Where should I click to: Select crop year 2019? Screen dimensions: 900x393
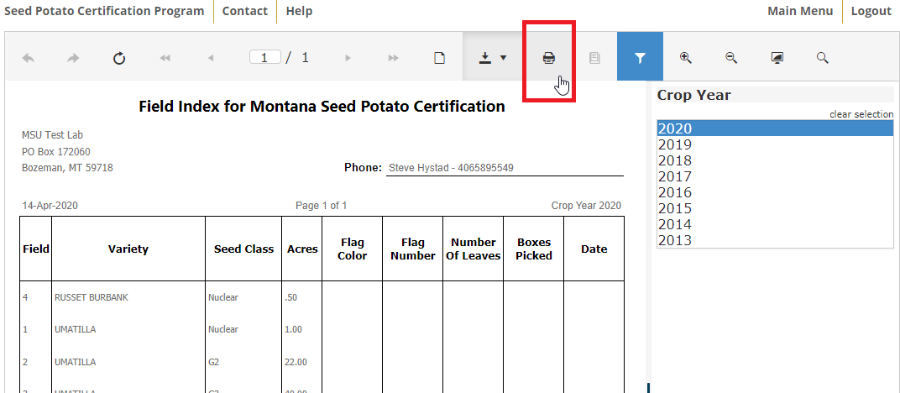click(775, 145)
